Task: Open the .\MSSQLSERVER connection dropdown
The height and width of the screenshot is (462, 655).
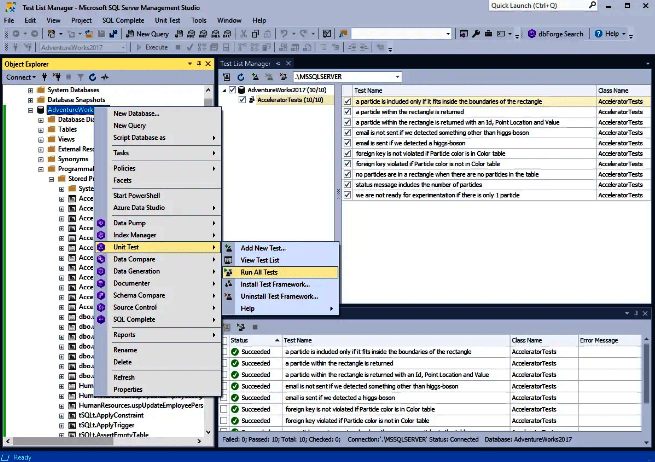Action: tap(396, 77)
